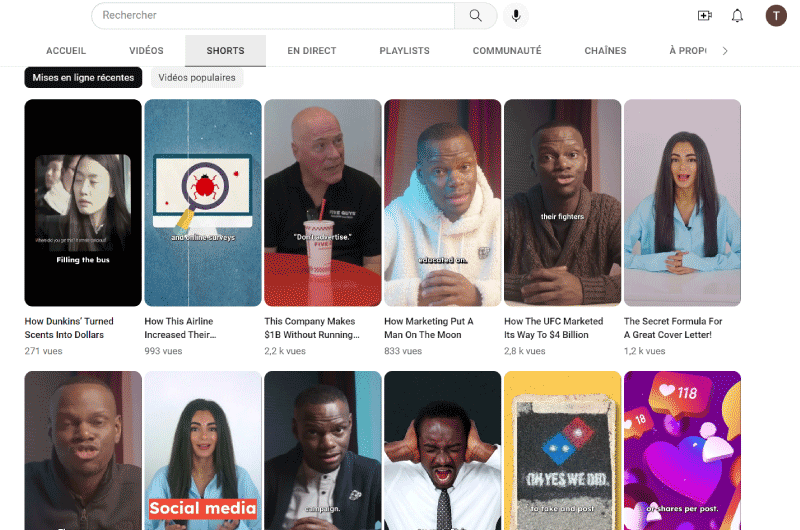The width and height of the screenshot is (800, 530).
Task: Open the Communauté tab
Action: [x=507, y=51]
